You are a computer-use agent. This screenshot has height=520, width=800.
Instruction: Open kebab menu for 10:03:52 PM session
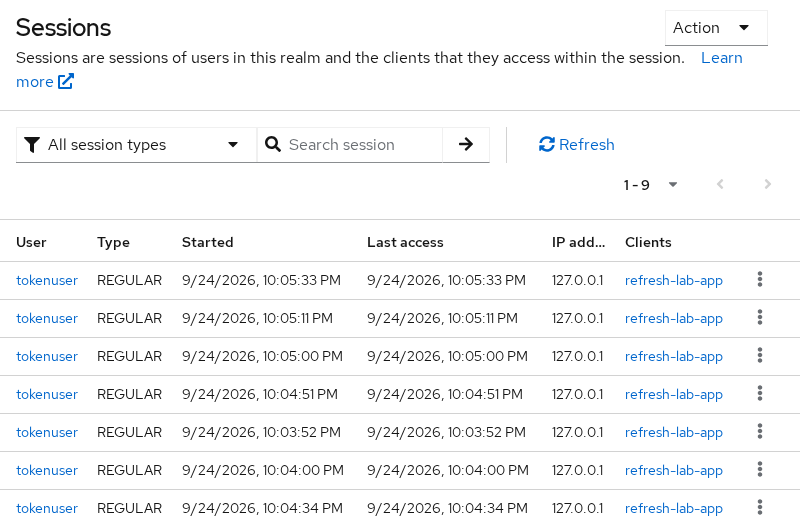click(760, 432)
